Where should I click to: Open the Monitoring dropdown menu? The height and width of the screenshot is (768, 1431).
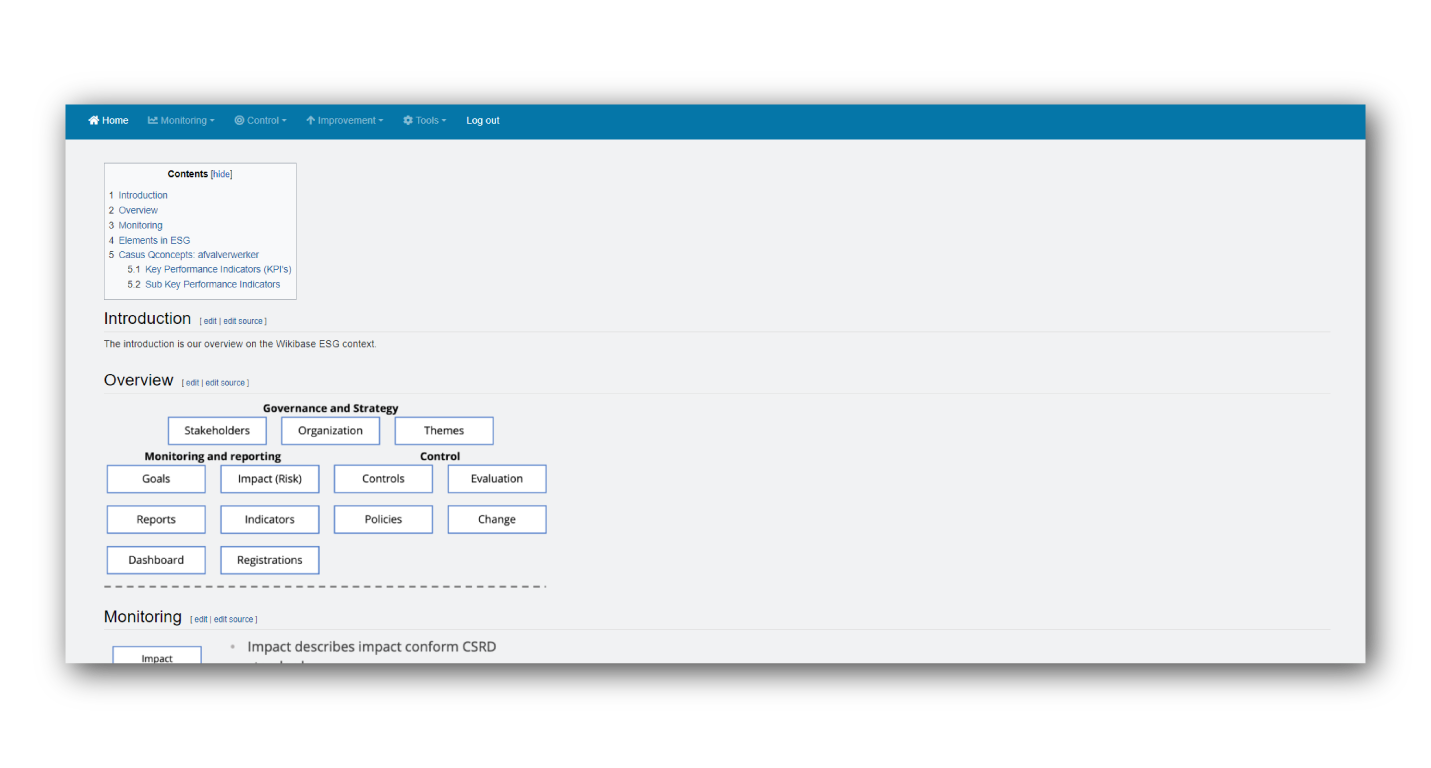181,120
